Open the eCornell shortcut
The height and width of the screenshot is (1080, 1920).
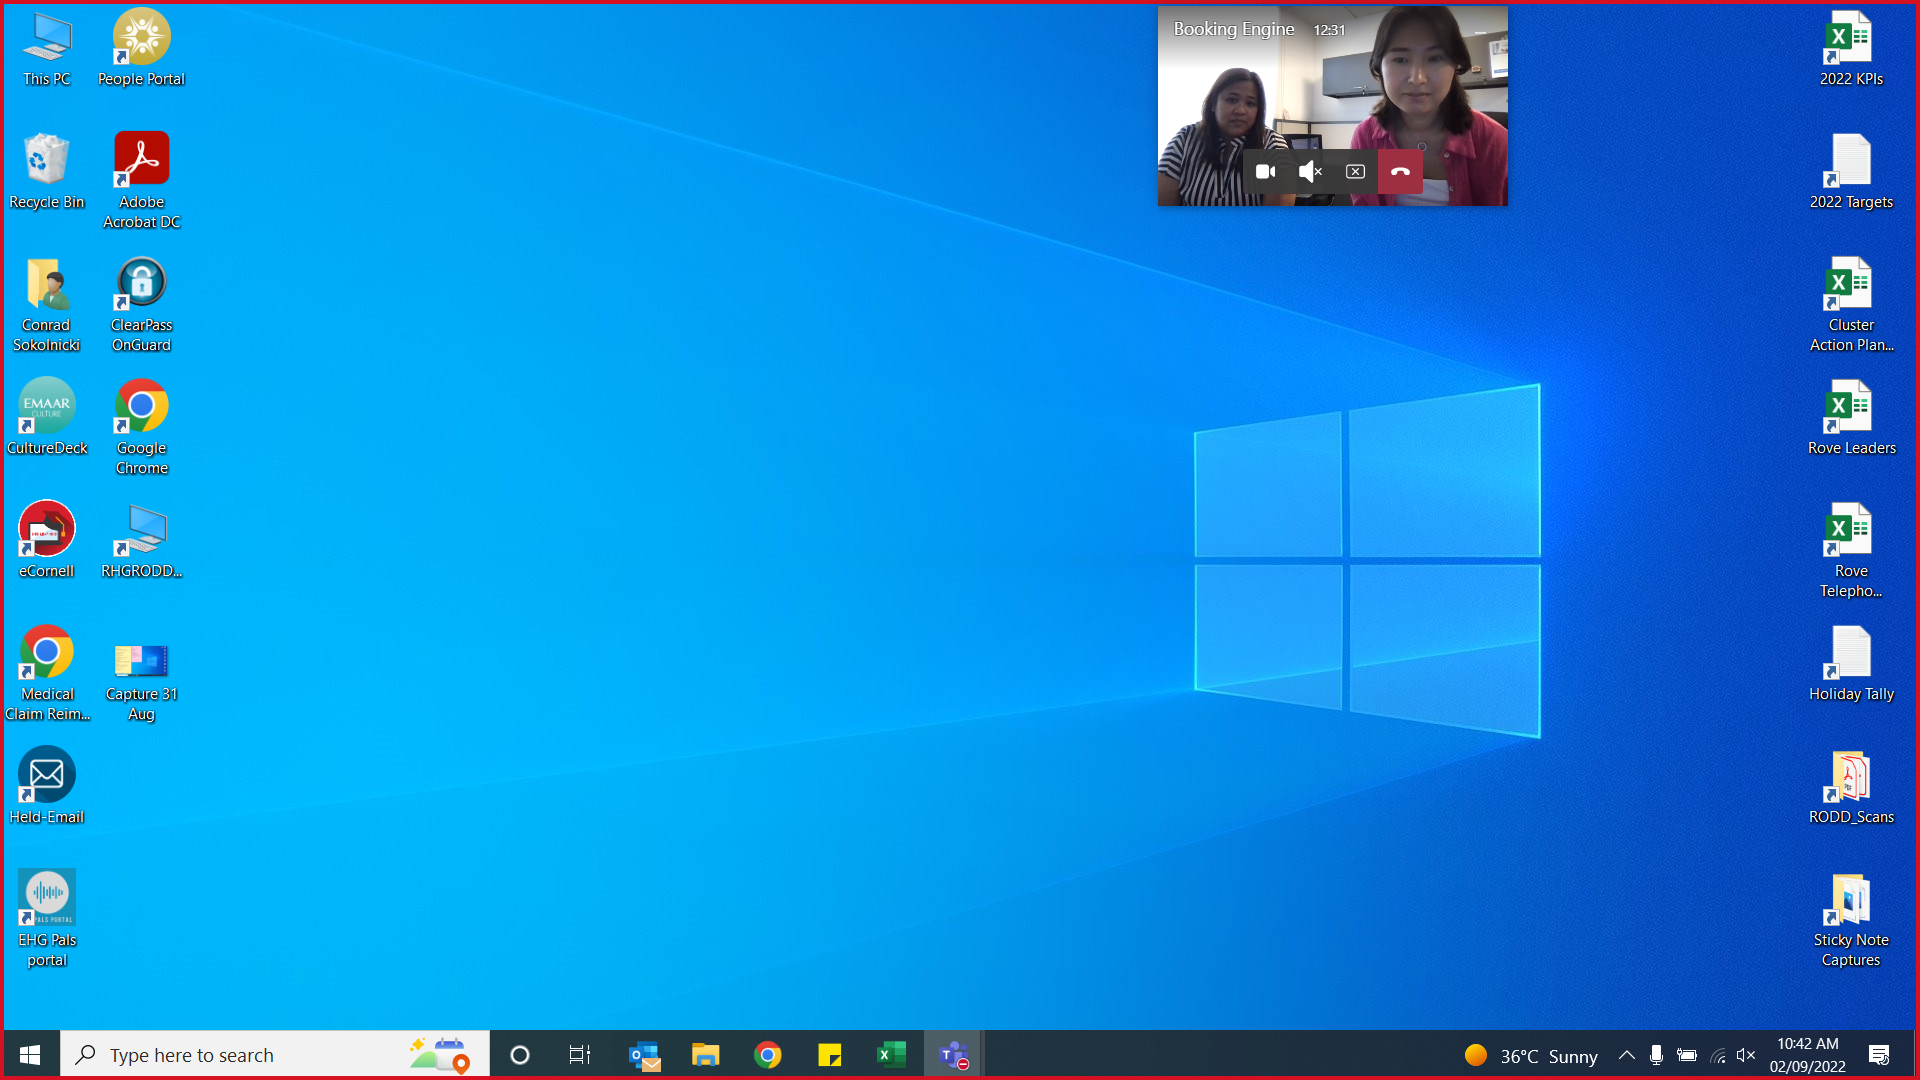click(47, 540)
